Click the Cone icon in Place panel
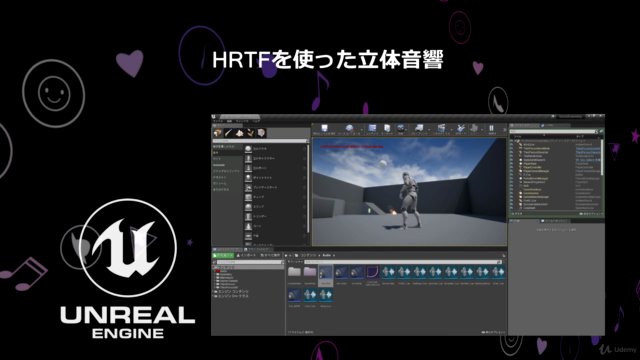Viewport: 640px width, 360px height. coord(248,226)
